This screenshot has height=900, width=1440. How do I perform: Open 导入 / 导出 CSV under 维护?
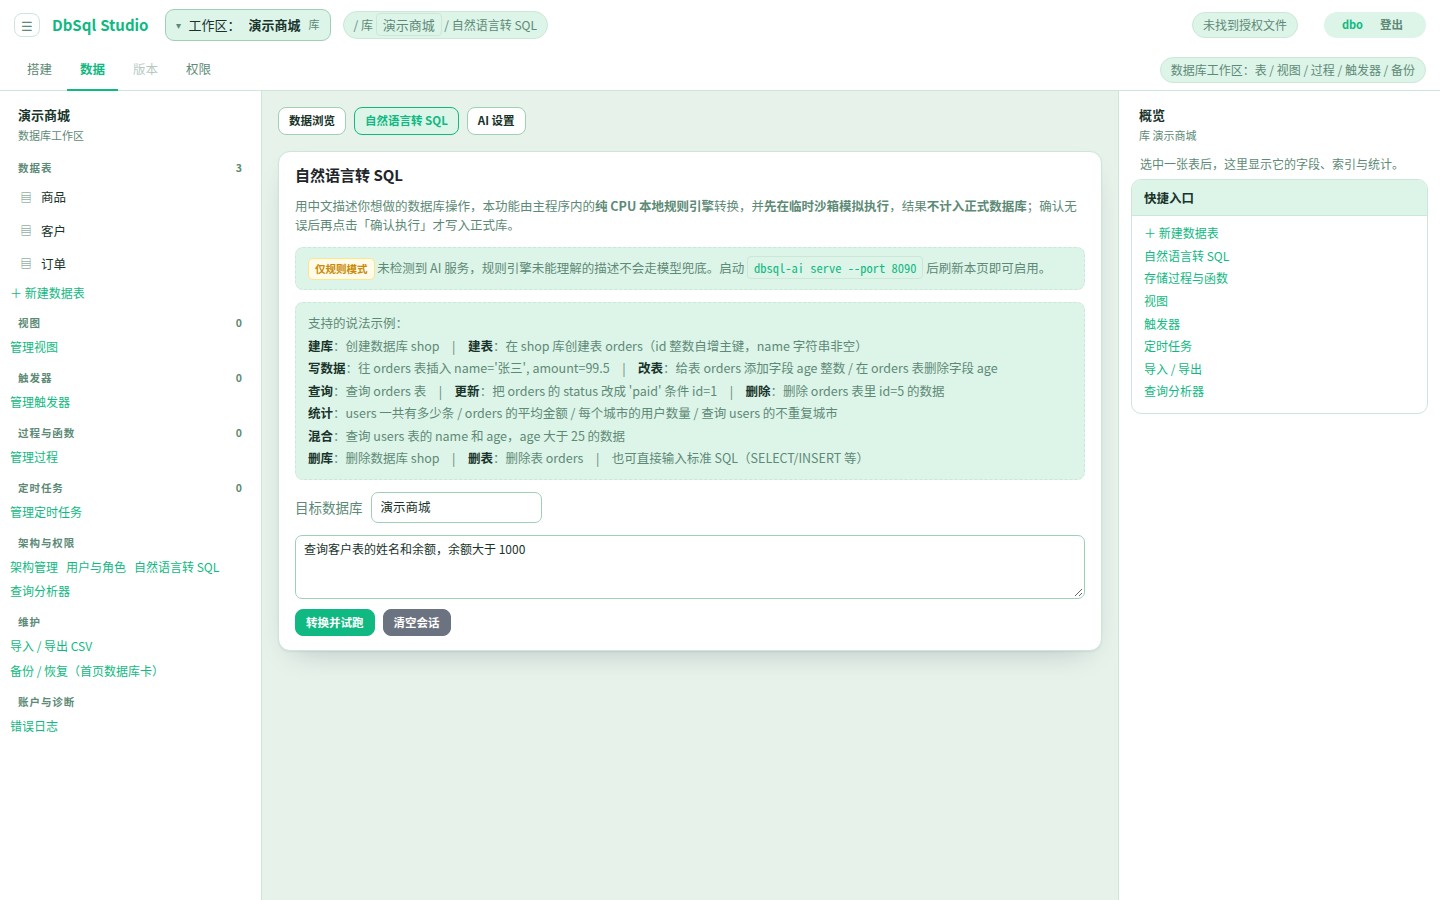[51, 646]
